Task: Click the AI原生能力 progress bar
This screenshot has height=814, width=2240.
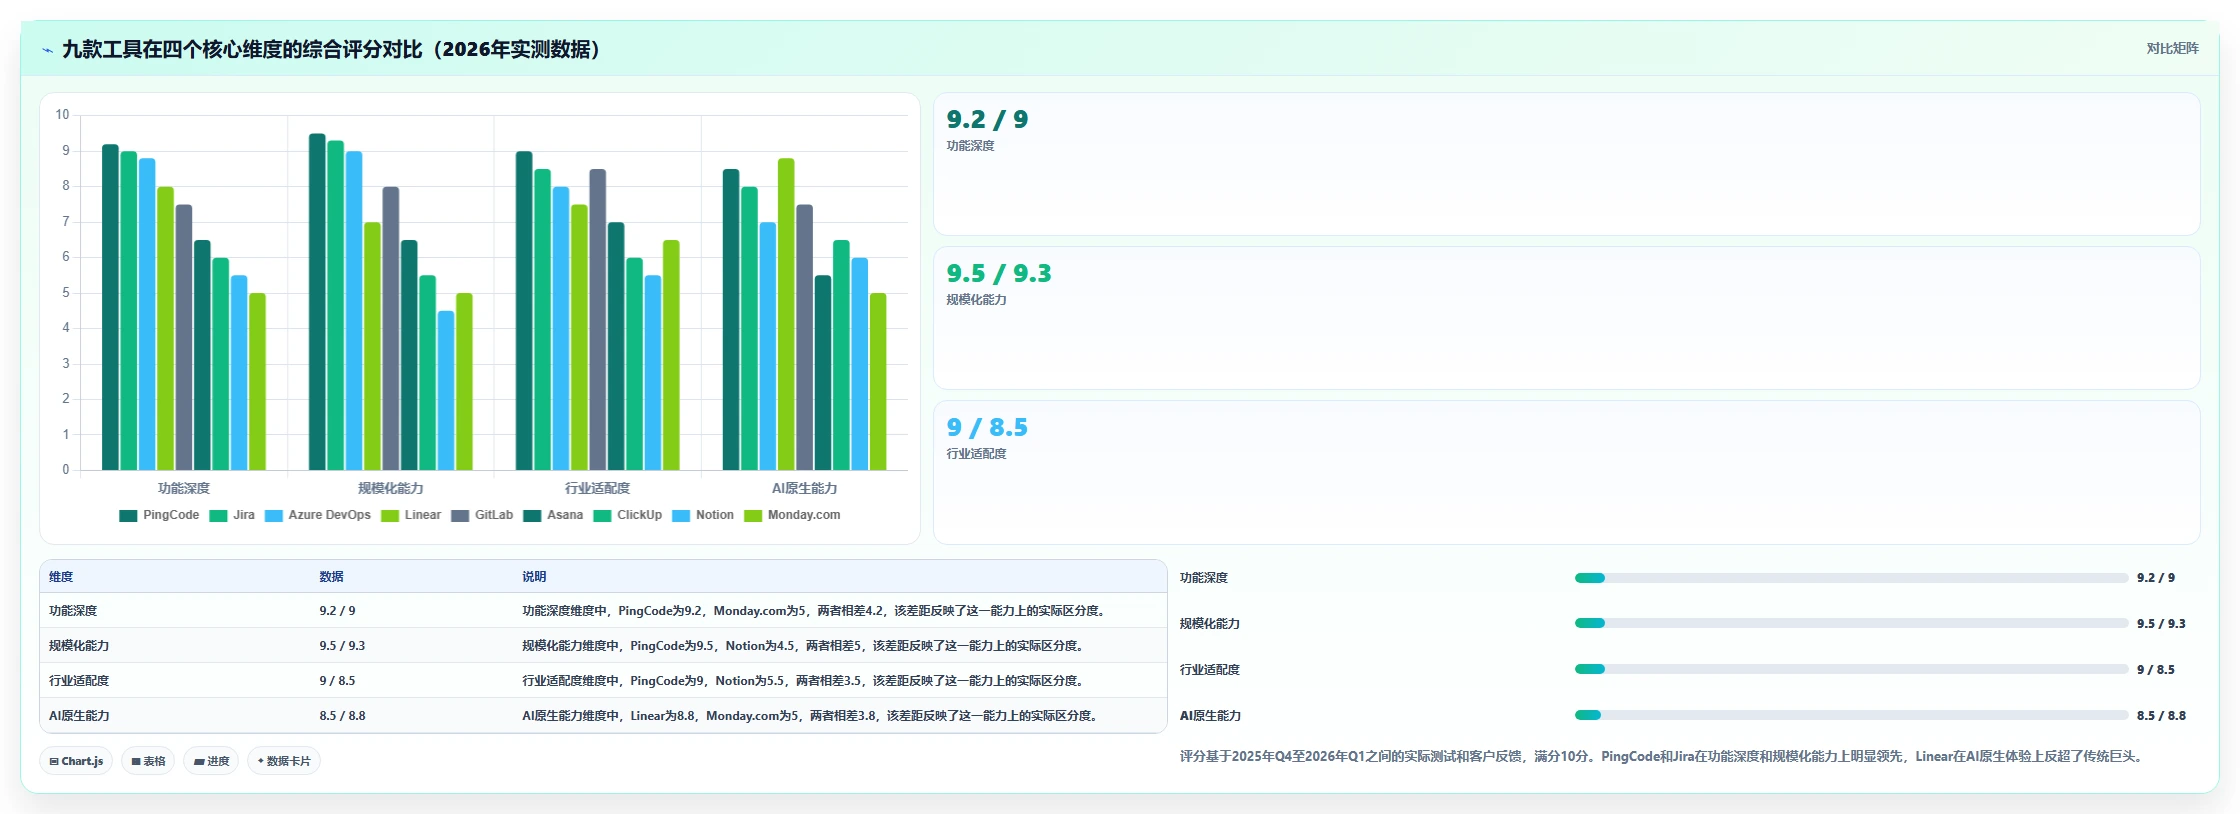Action: 1851,715
